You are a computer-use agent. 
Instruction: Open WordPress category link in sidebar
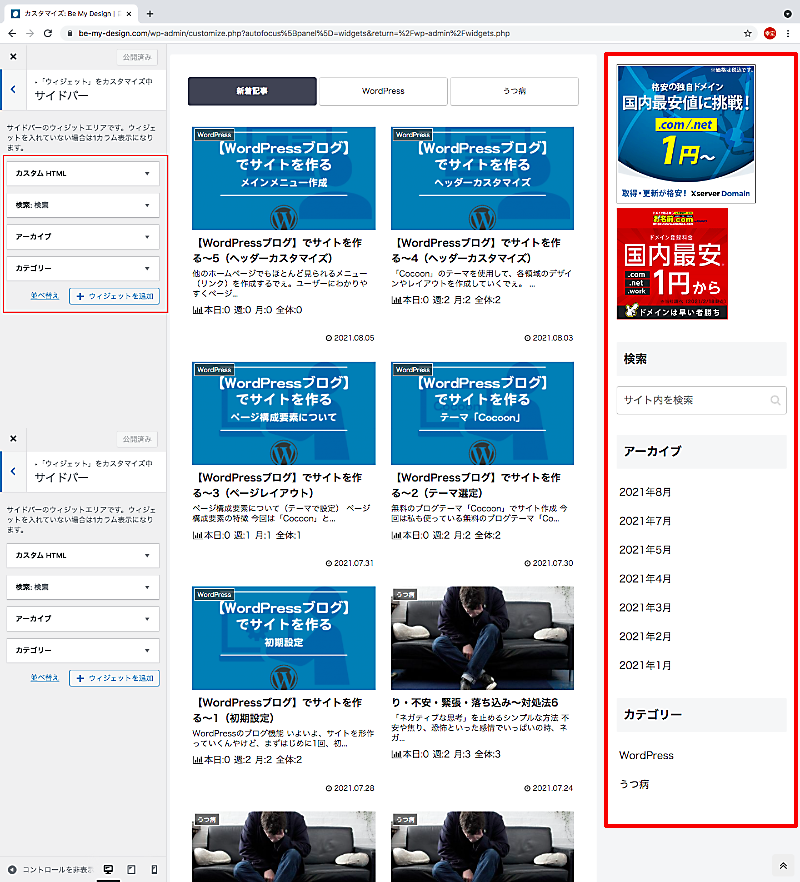pyautogui.click(x=646, y=755)
